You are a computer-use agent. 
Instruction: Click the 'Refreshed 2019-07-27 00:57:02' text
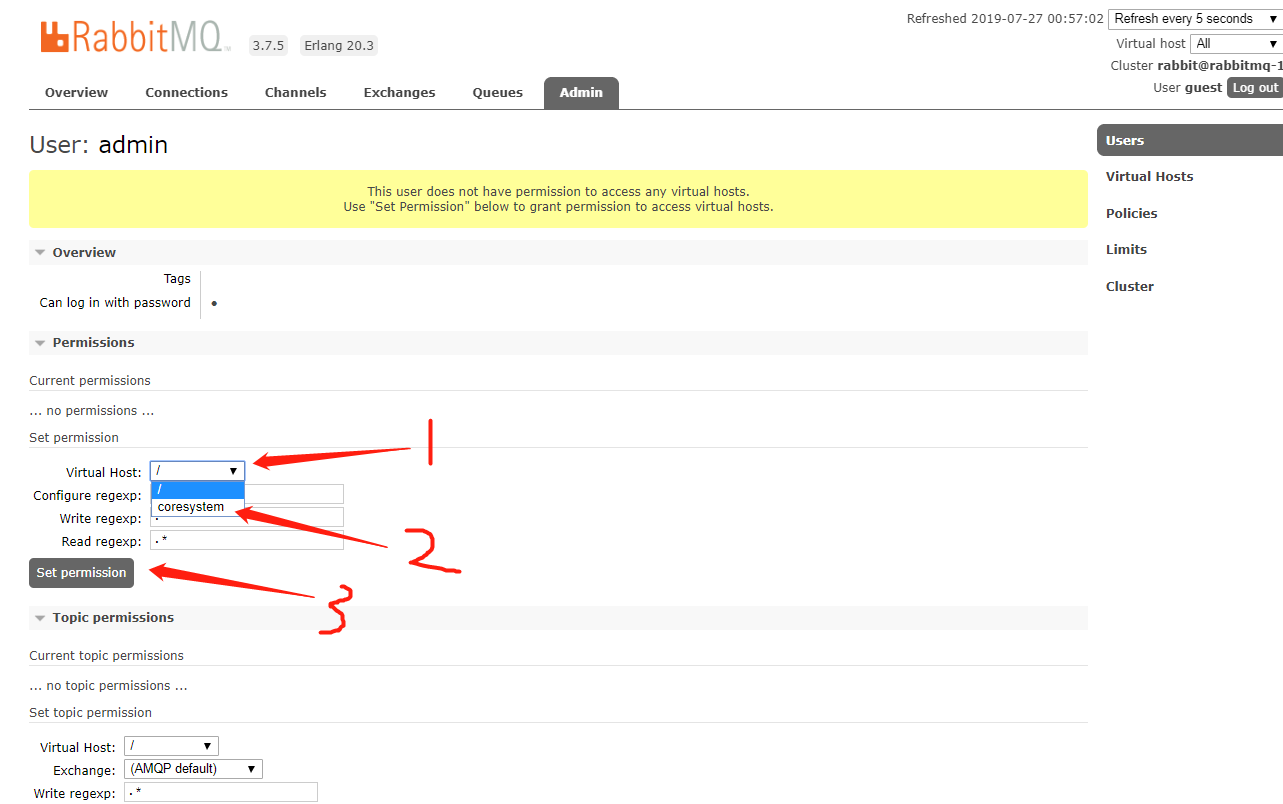pos(1005,19)
